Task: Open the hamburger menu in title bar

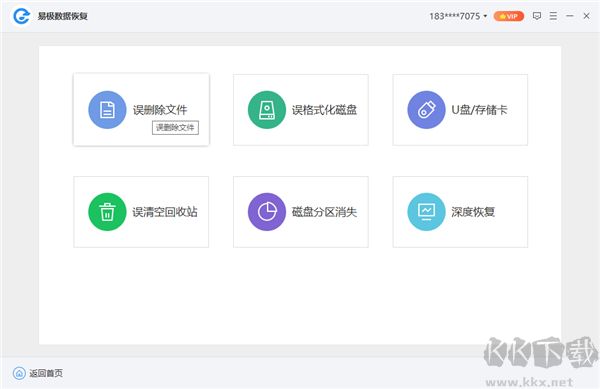Action: click(x=553, y=16)
